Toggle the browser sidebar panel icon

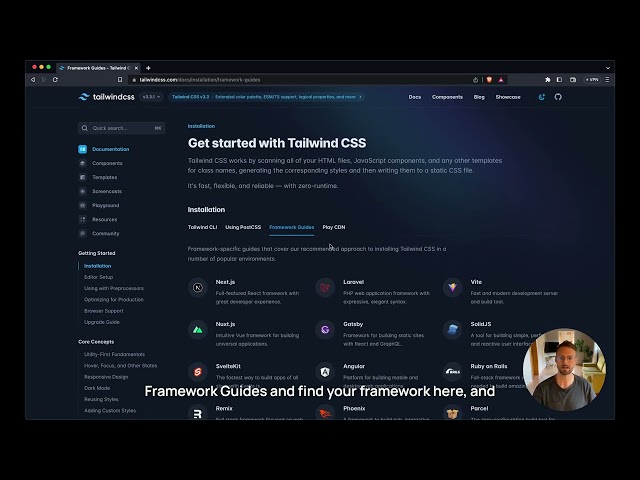click(559, 80)
